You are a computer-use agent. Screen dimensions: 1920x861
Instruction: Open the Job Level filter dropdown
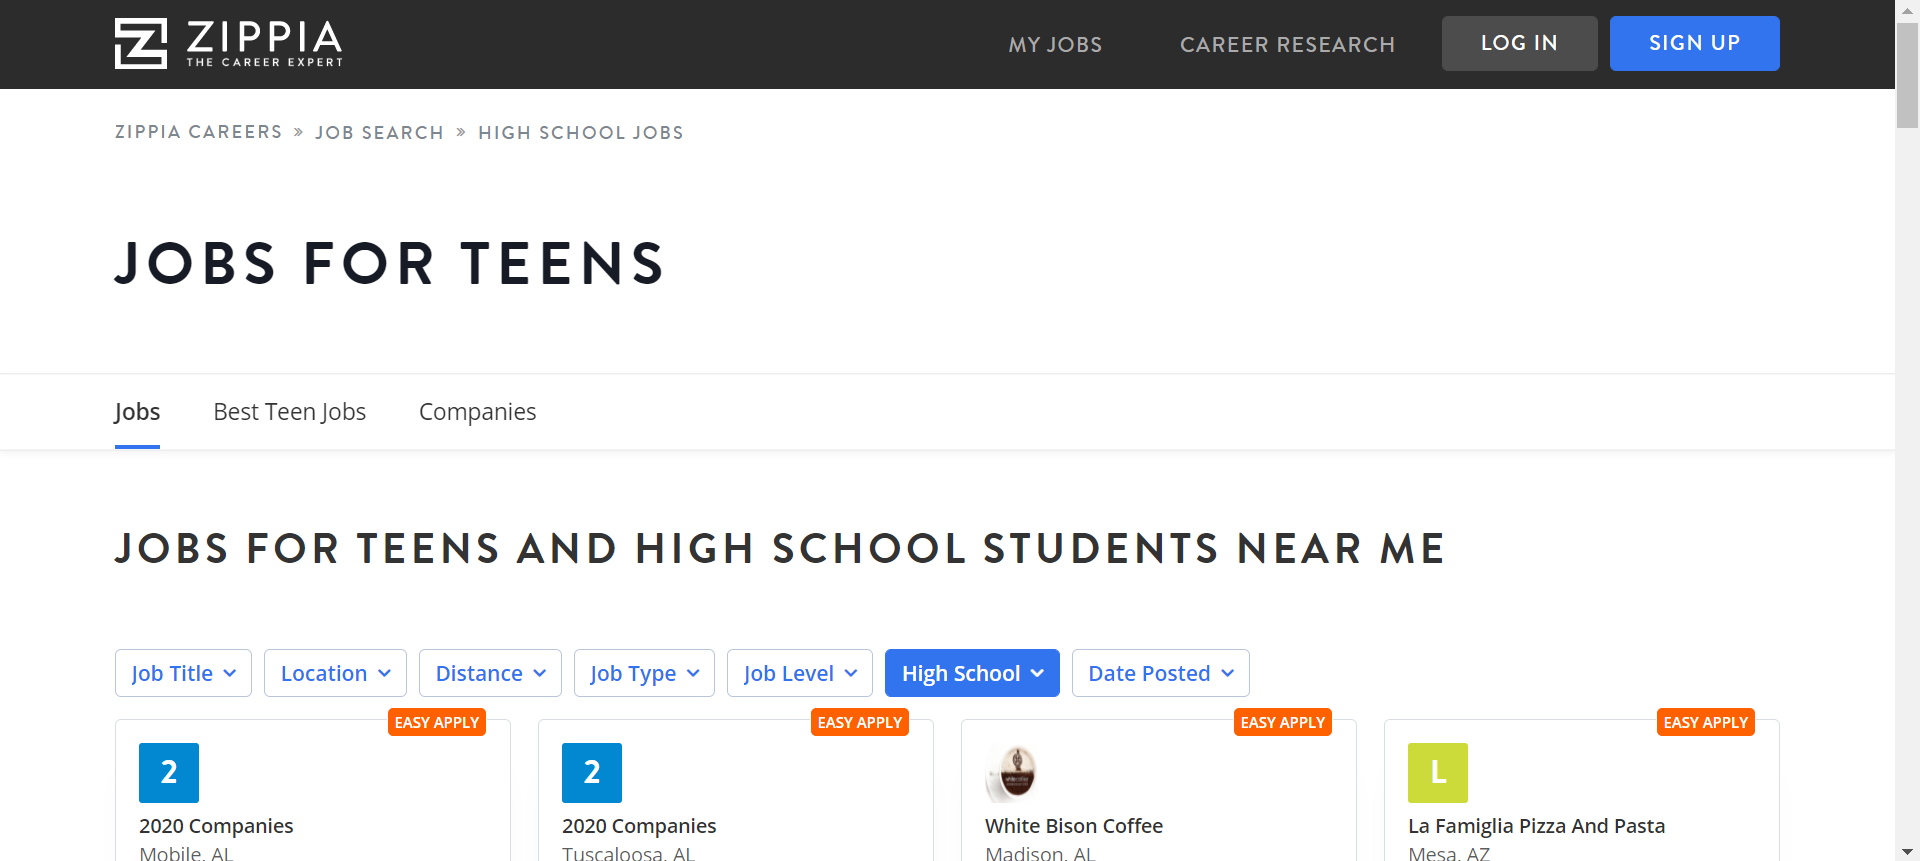(800, 673)
